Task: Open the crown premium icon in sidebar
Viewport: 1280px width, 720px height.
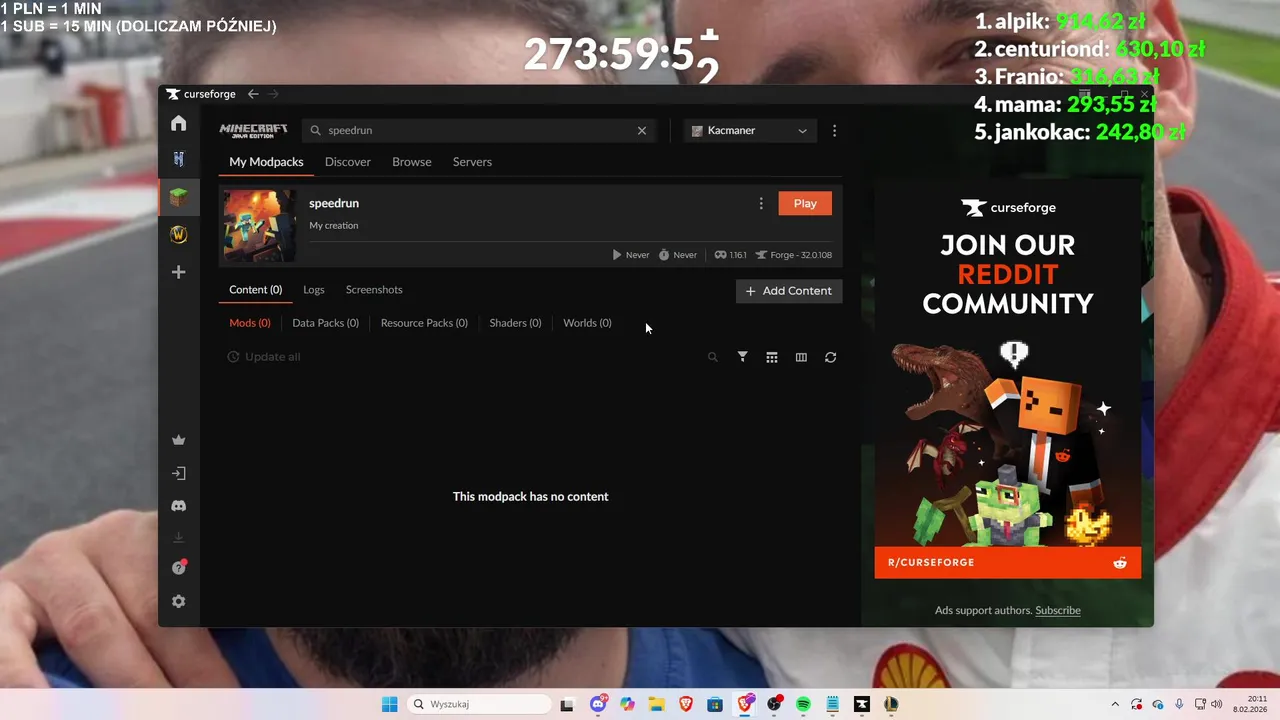Action: click(179, 440)
